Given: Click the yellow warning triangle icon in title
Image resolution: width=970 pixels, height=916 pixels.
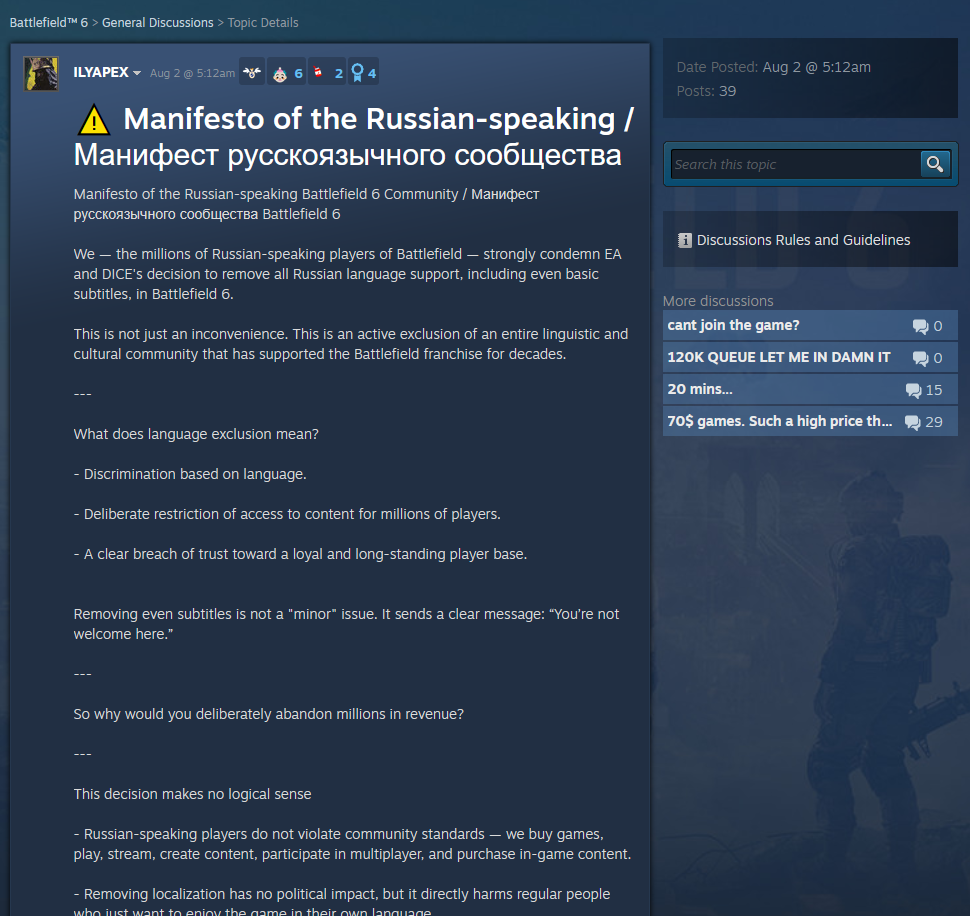Looking at the screenshot, I should click(94, 120).
